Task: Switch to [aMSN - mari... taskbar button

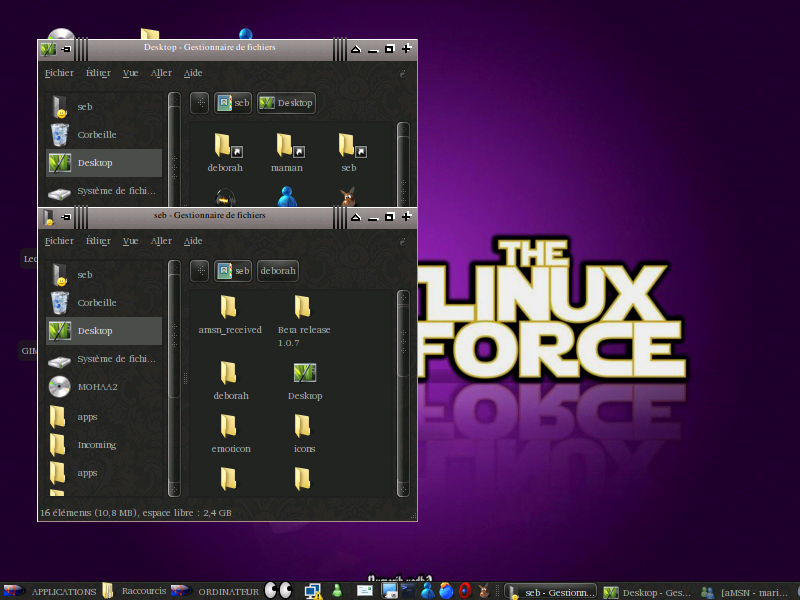Action: 745,592
